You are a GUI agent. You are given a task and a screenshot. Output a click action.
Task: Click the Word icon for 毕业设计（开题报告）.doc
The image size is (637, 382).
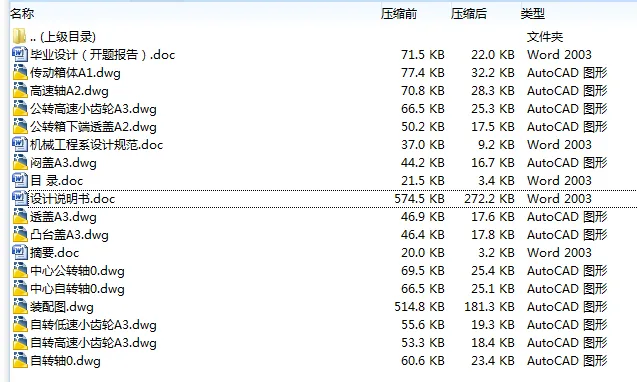pos(20,54)
